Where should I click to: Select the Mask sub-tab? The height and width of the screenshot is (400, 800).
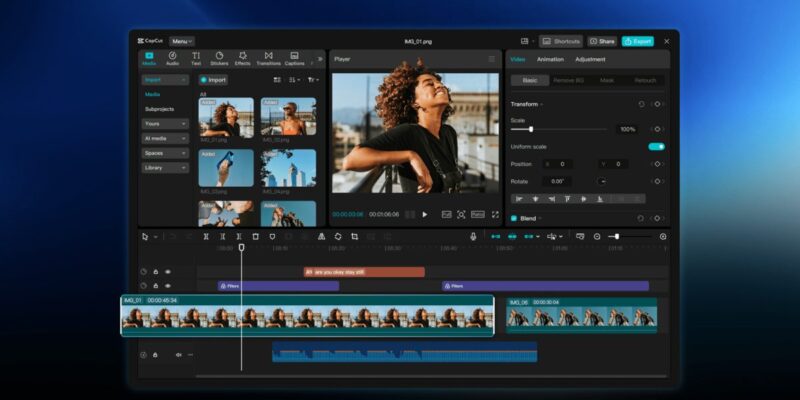pyautogui.click(x=607, y=81)
